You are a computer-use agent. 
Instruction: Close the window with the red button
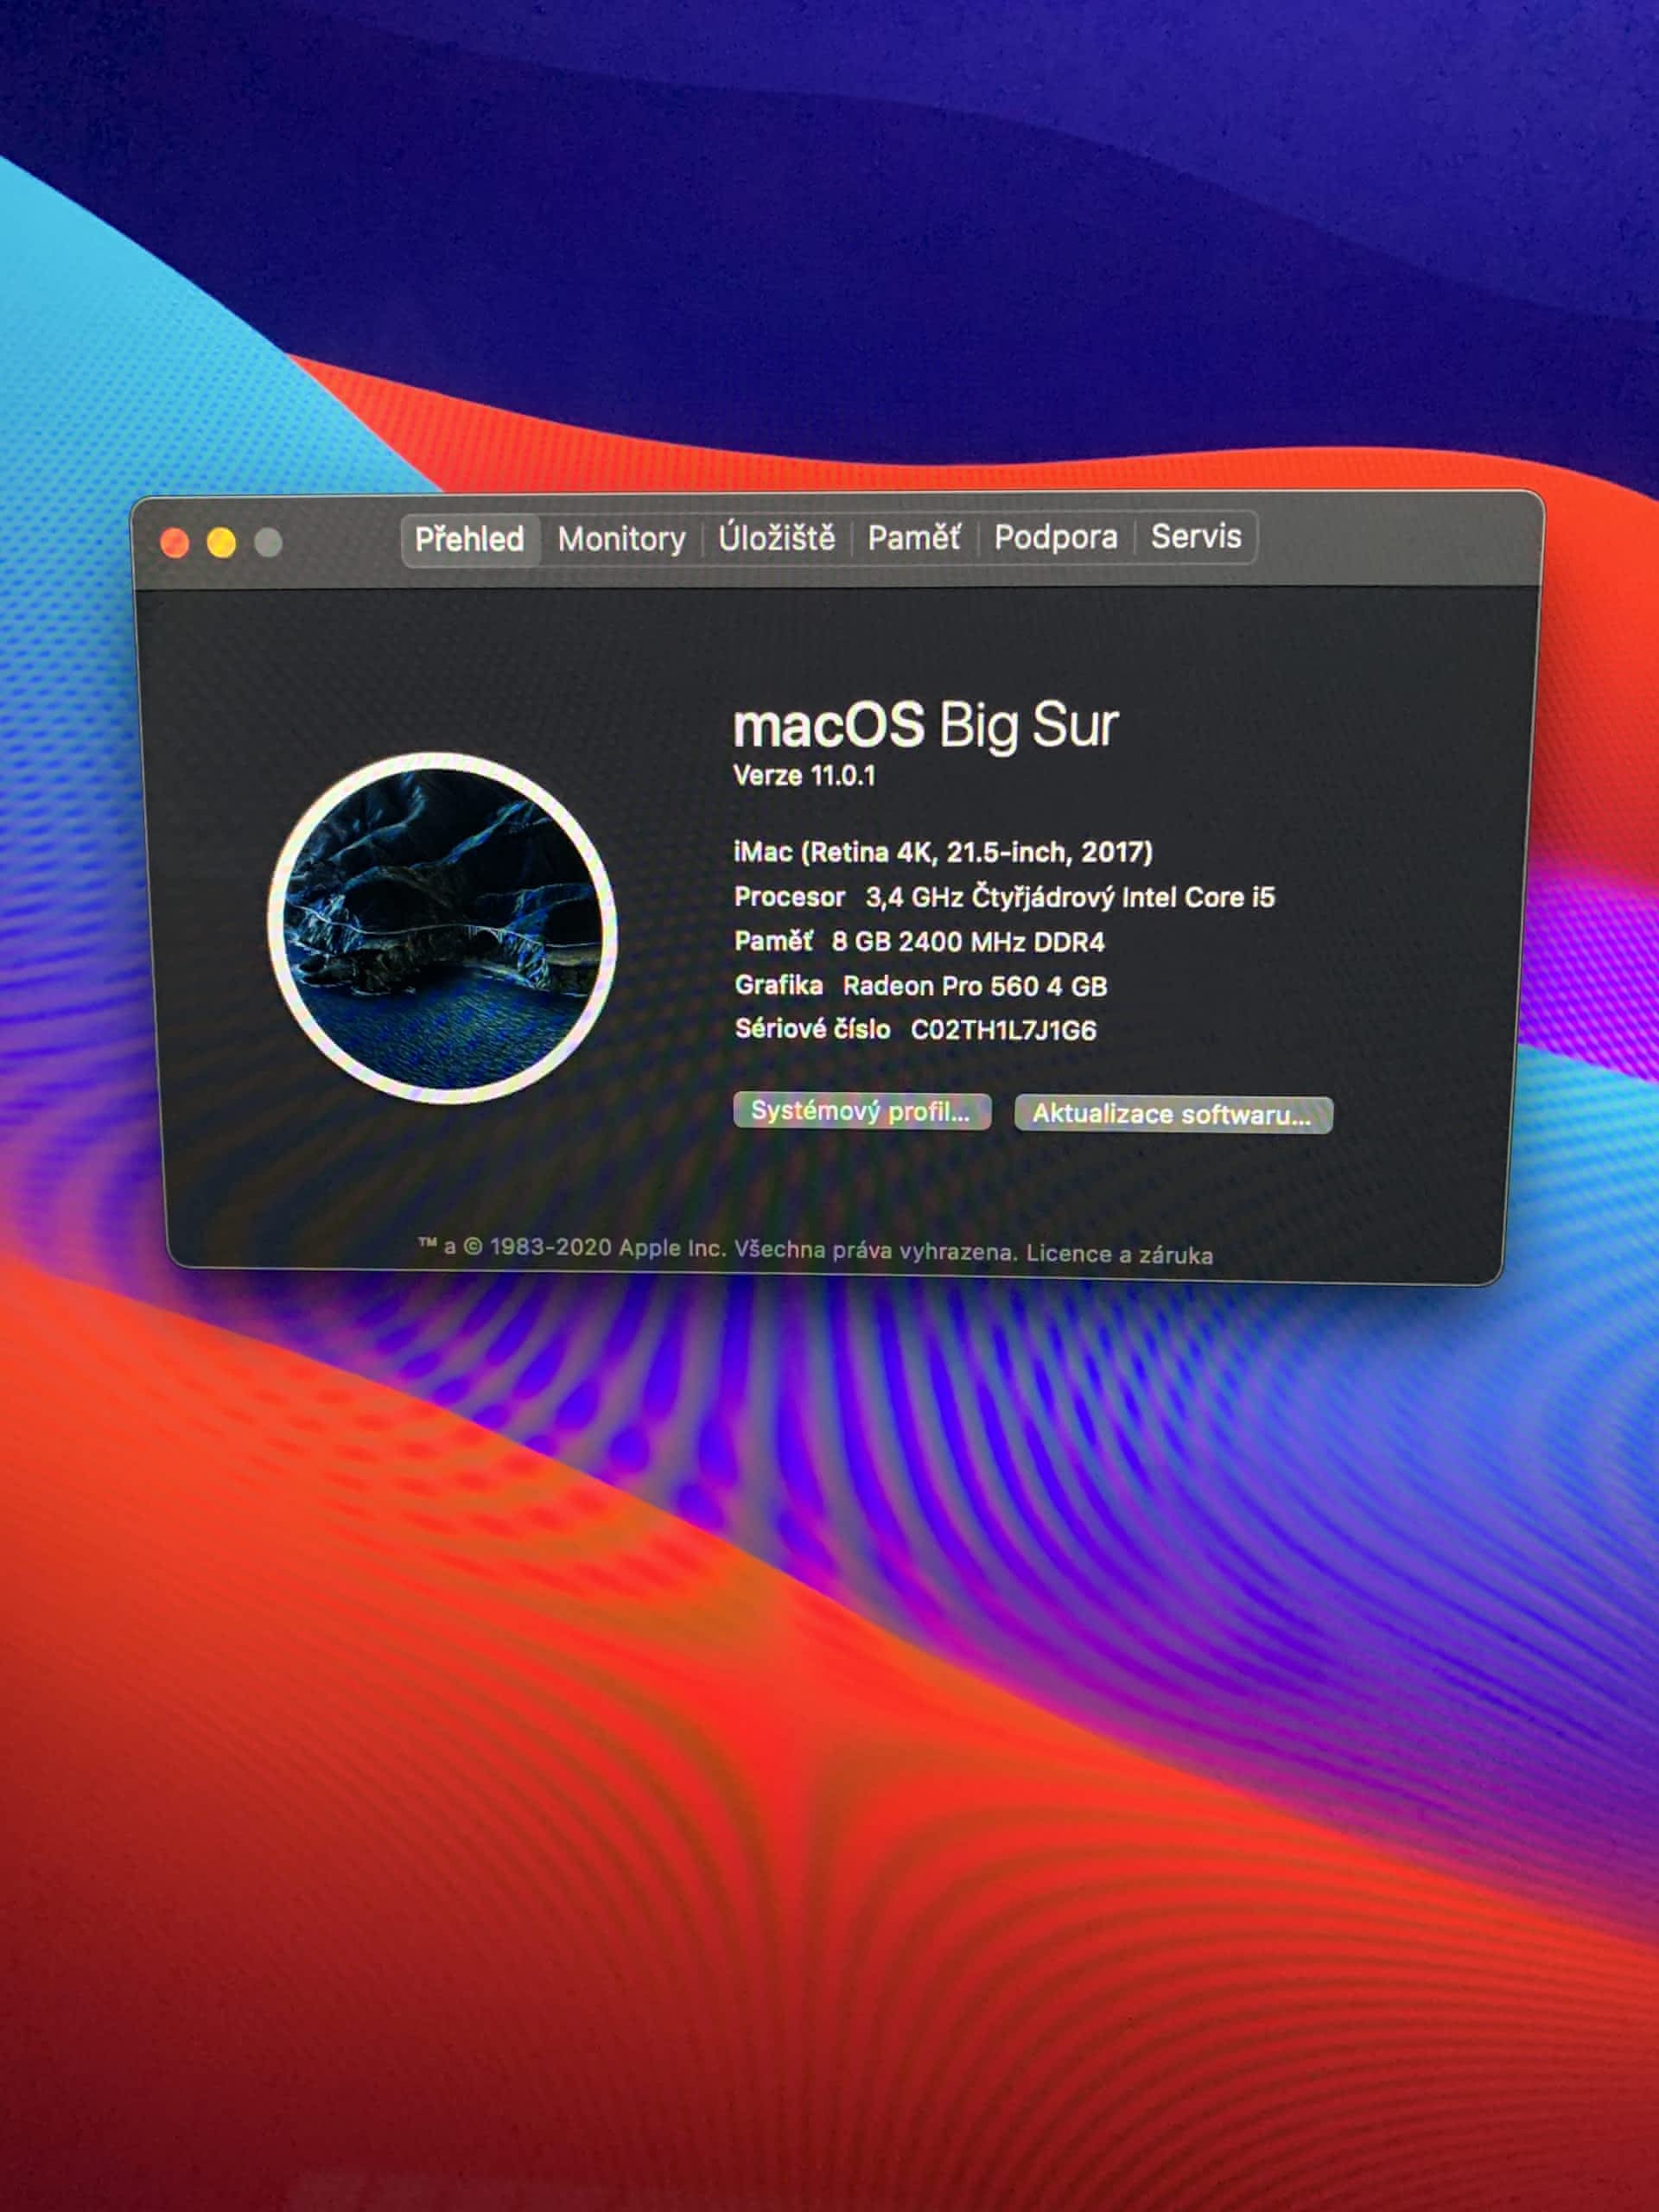(x=175, y=543)
